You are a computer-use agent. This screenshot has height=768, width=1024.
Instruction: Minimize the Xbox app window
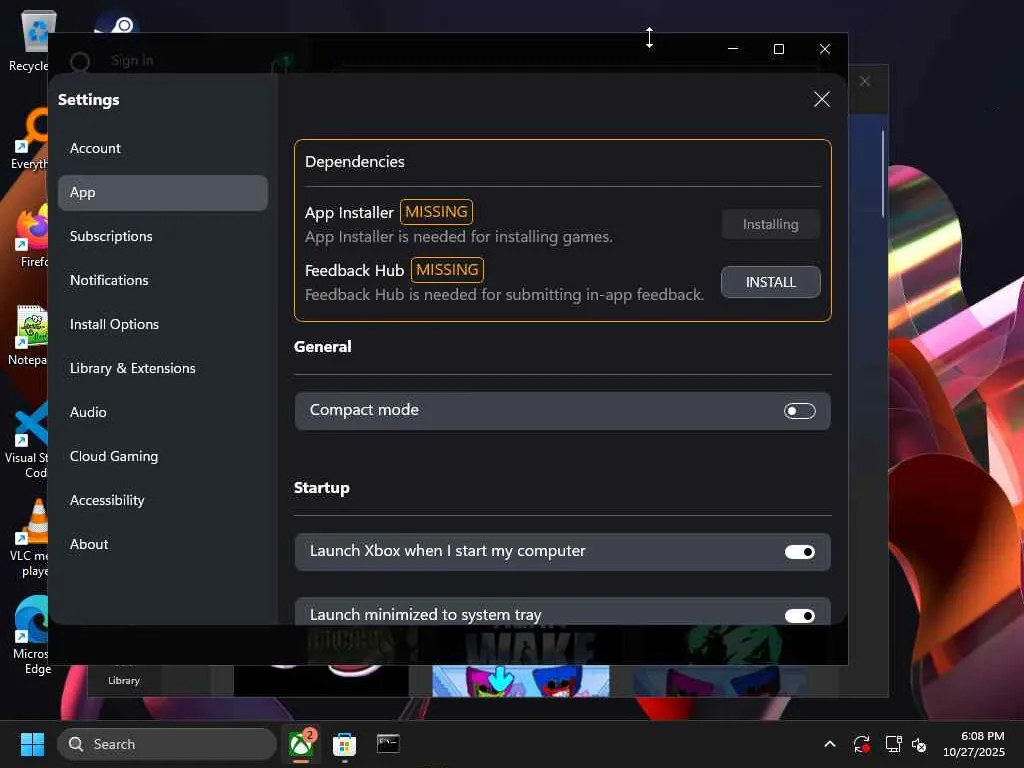[x=733, y=49]
